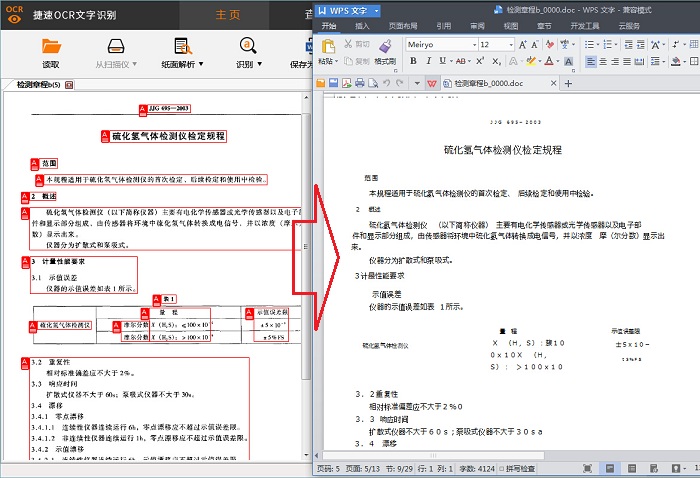Image resolution: width=700 pixels, height=478 pixels.
Task: Switch to 引用 ribbon tab
Action: [x=443, y=26]
